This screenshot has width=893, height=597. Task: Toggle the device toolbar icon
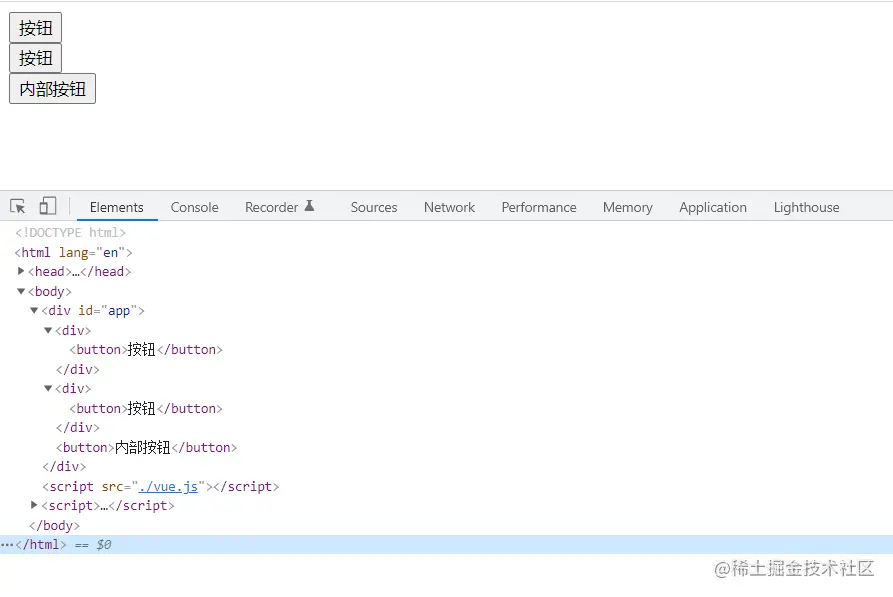[x=47, y=206]
